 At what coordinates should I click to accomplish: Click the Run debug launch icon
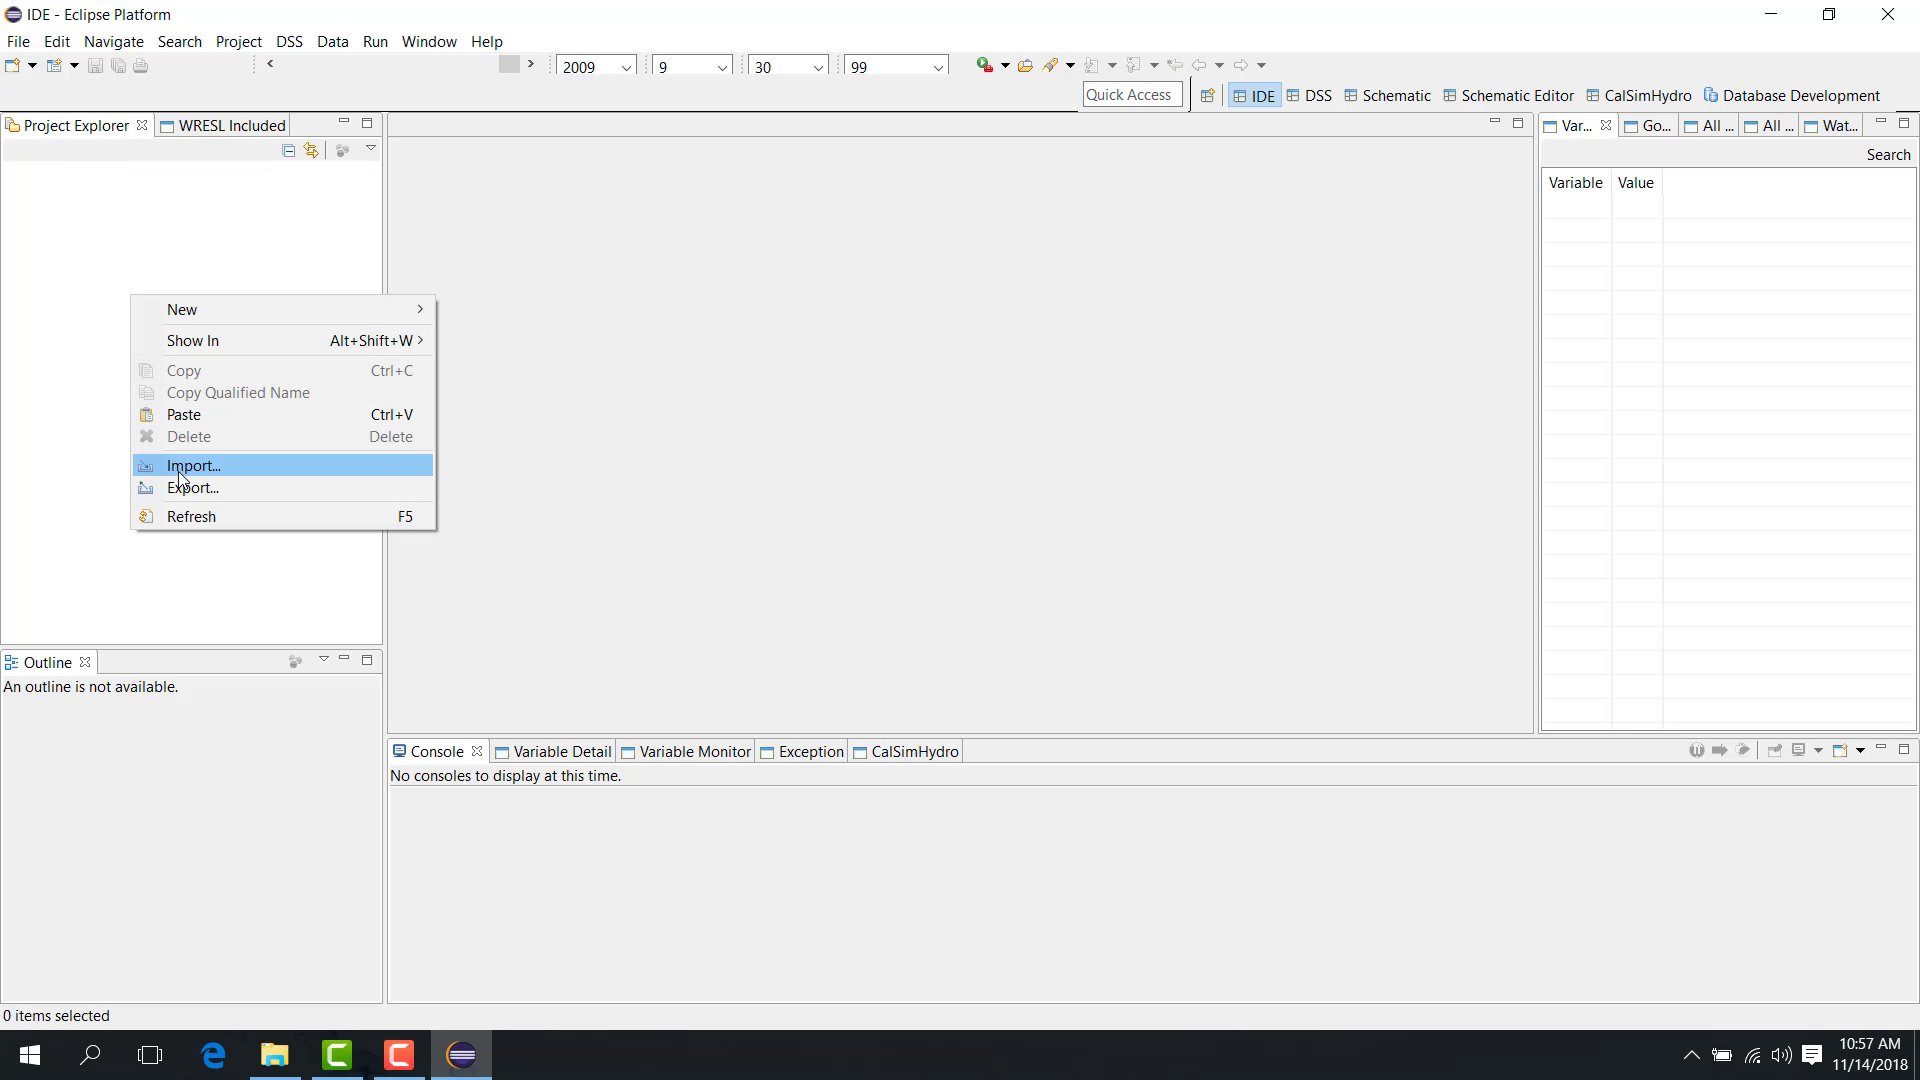(x=985, y=65)
